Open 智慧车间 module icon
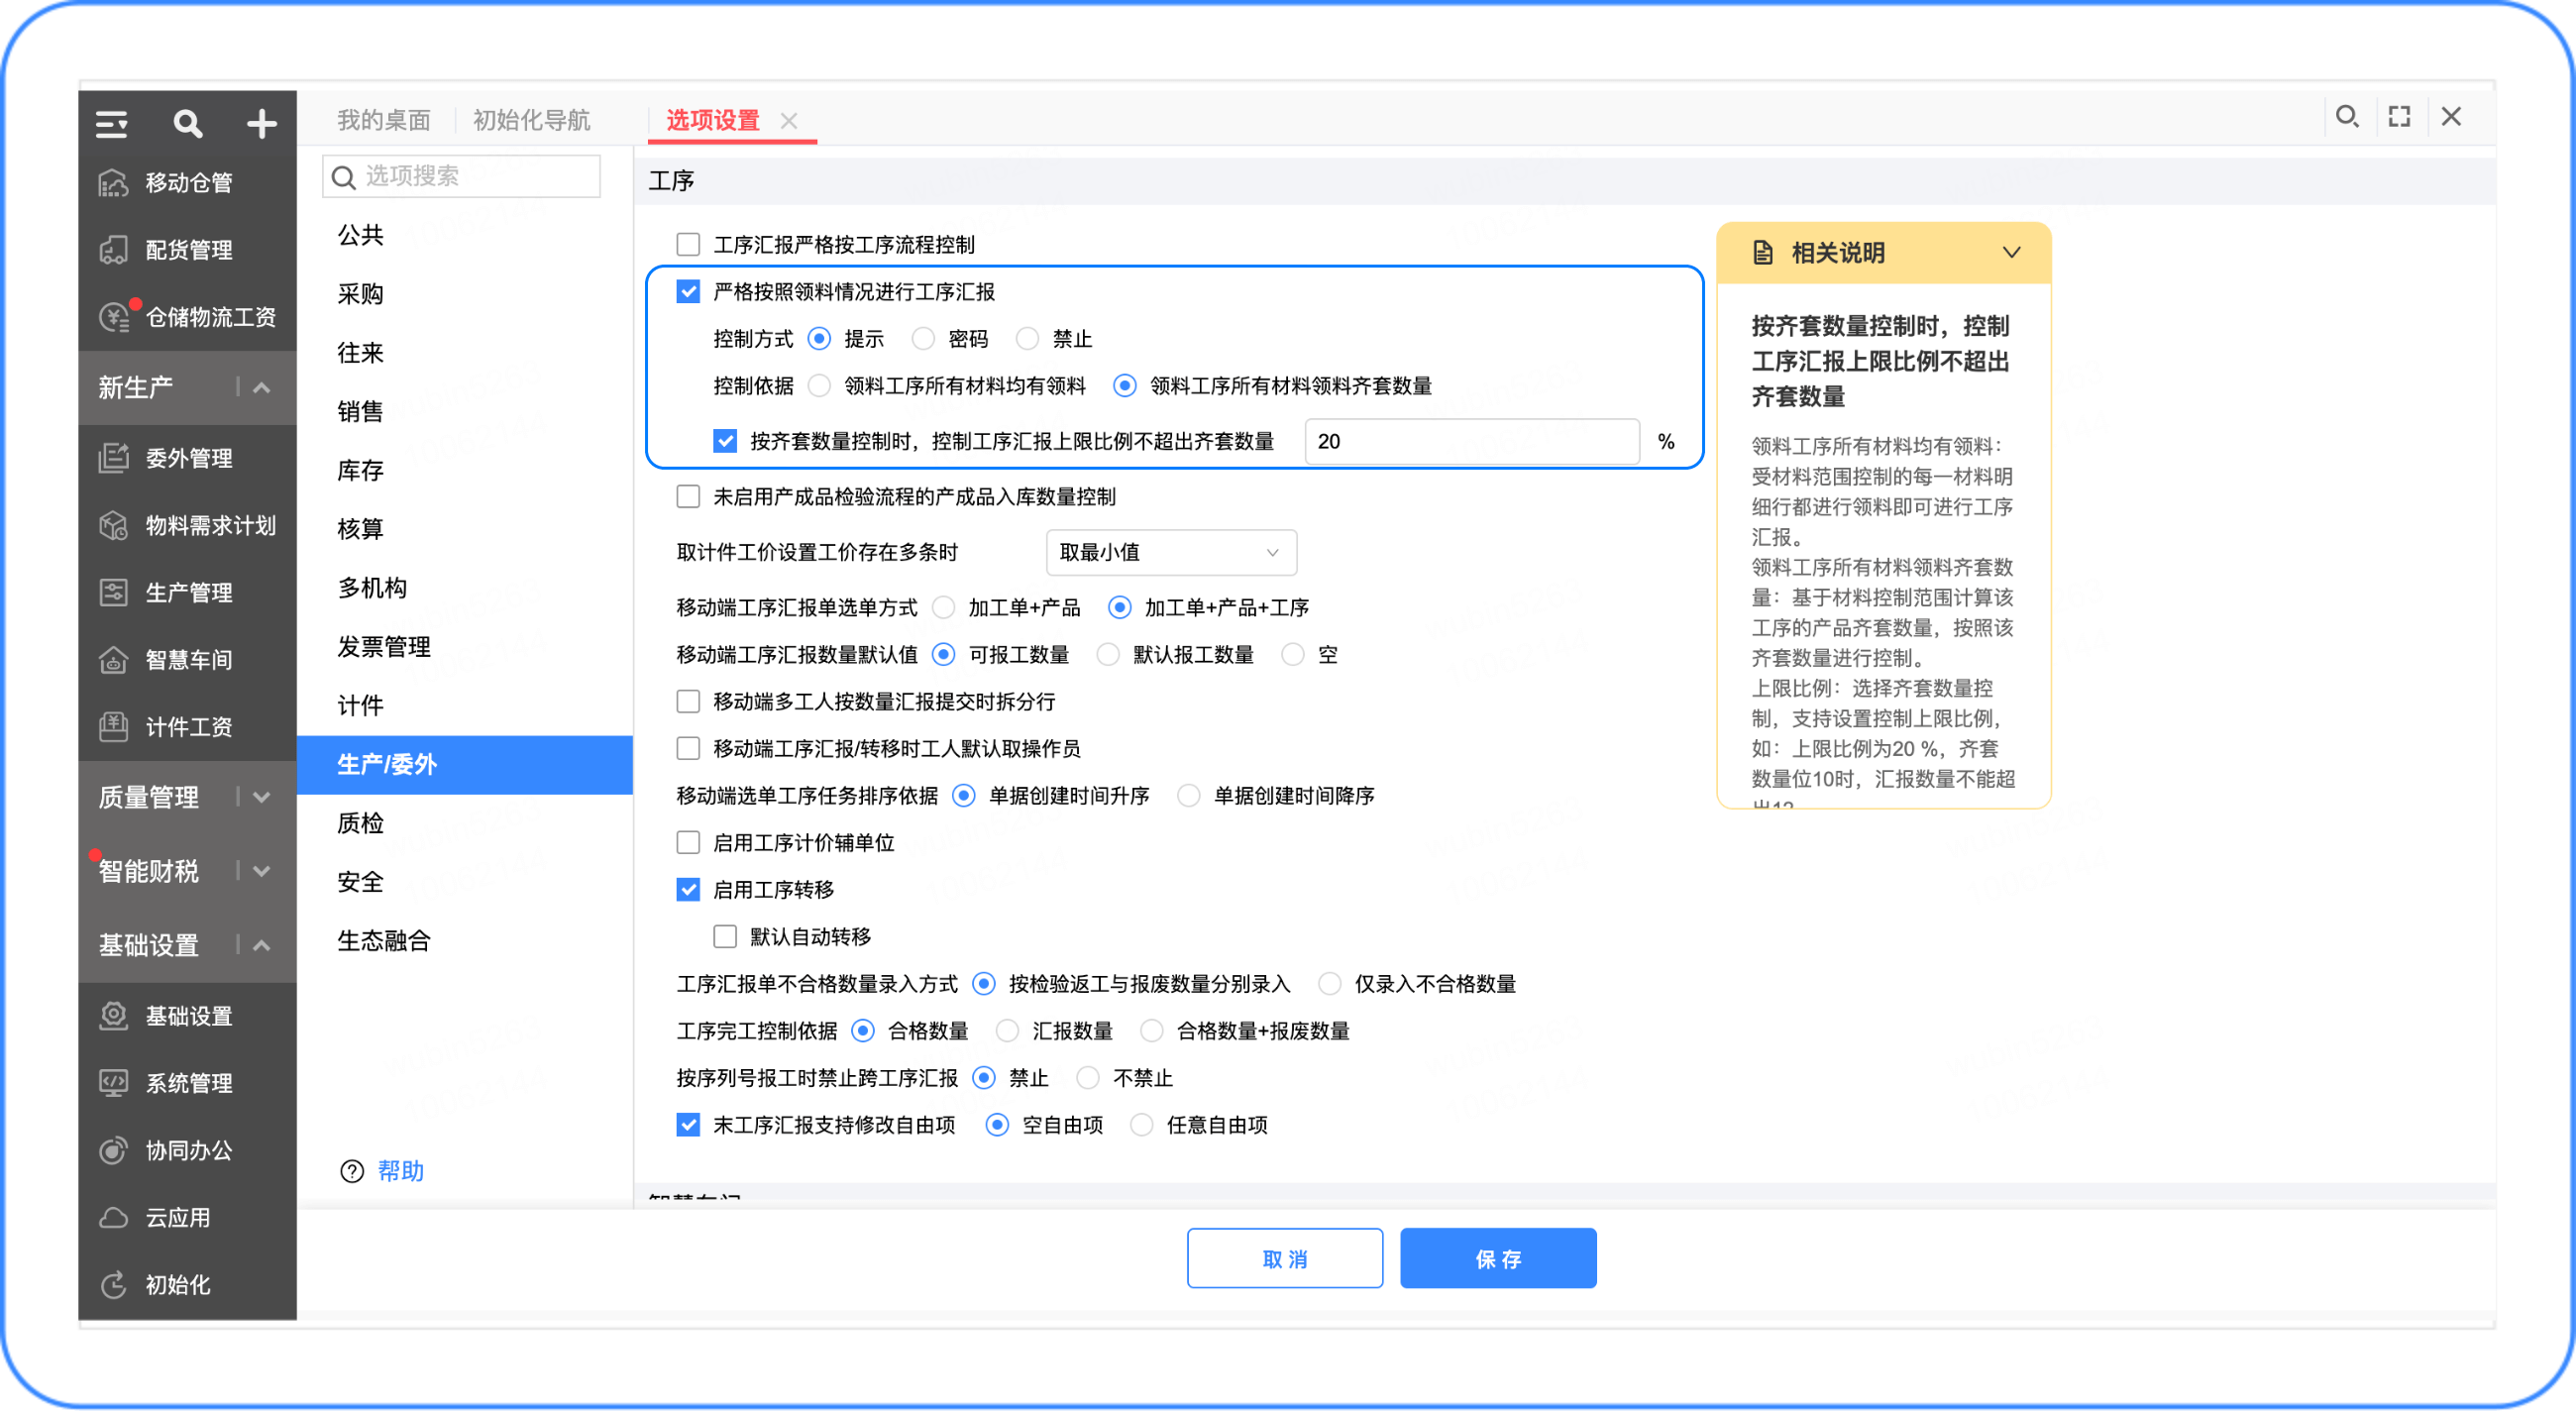Viewport: 2576px width, 1411px height. (x=114, y=659)
